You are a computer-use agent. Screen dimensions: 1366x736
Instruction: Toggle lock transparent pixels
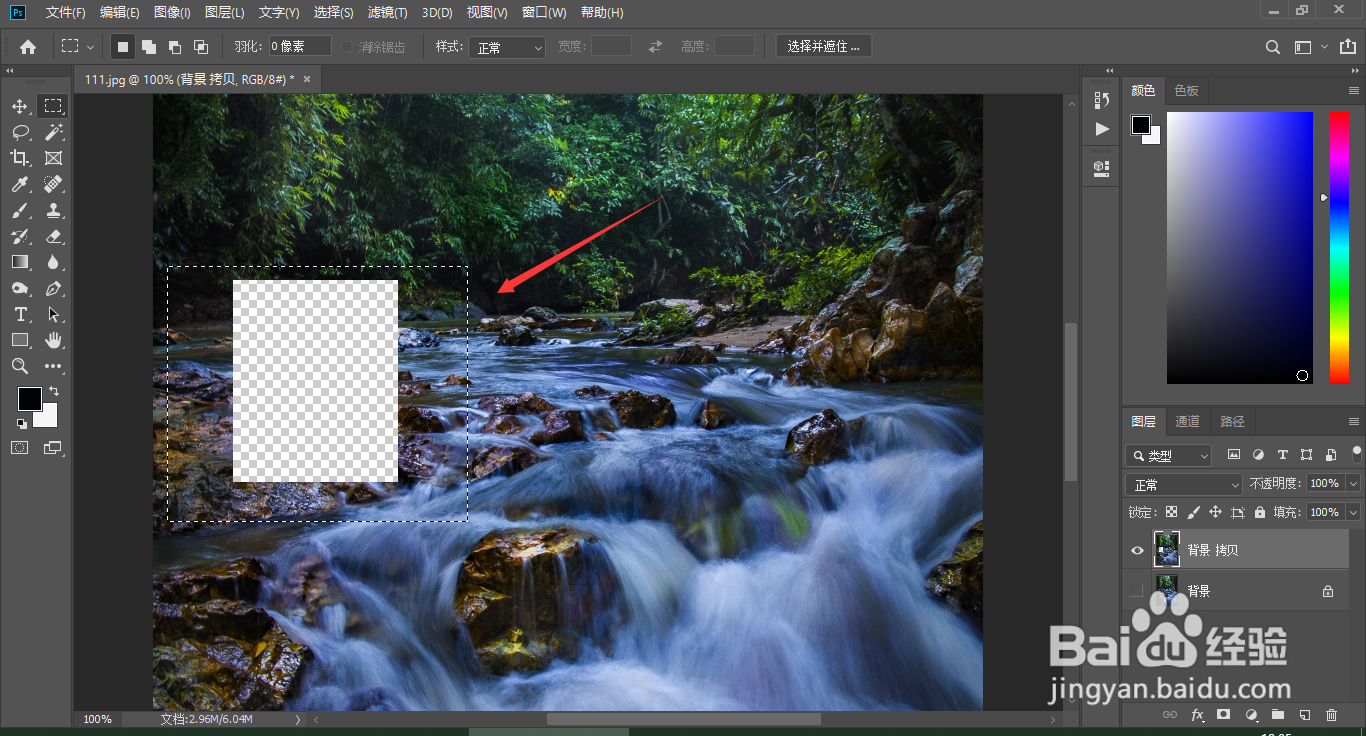[x=1171, y=512]
